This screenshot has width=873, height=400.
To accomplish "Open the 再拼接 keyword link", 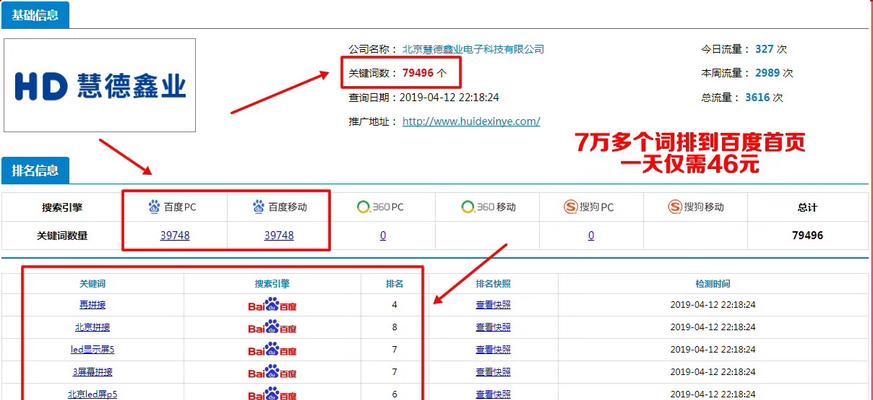I will (92, 305).
